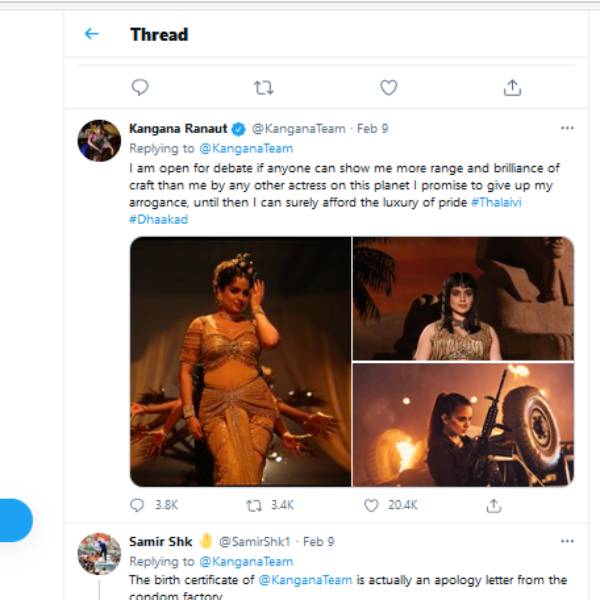
Task: Open more options on Kangana Ranaut's tweet
Action: point(567,128)
